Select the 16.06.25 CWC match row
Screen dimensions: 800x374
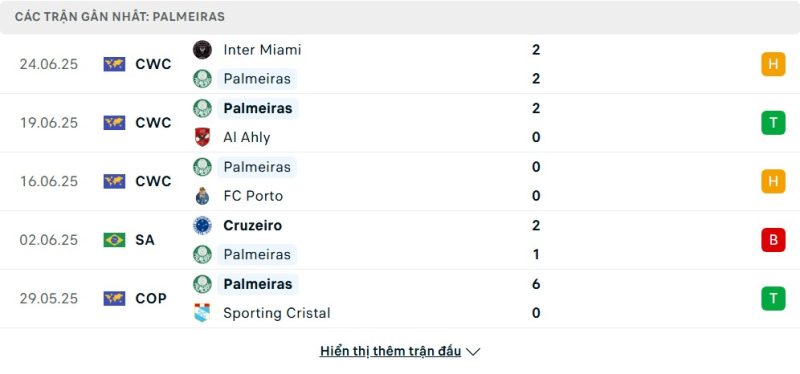click(x=400, y=182)
